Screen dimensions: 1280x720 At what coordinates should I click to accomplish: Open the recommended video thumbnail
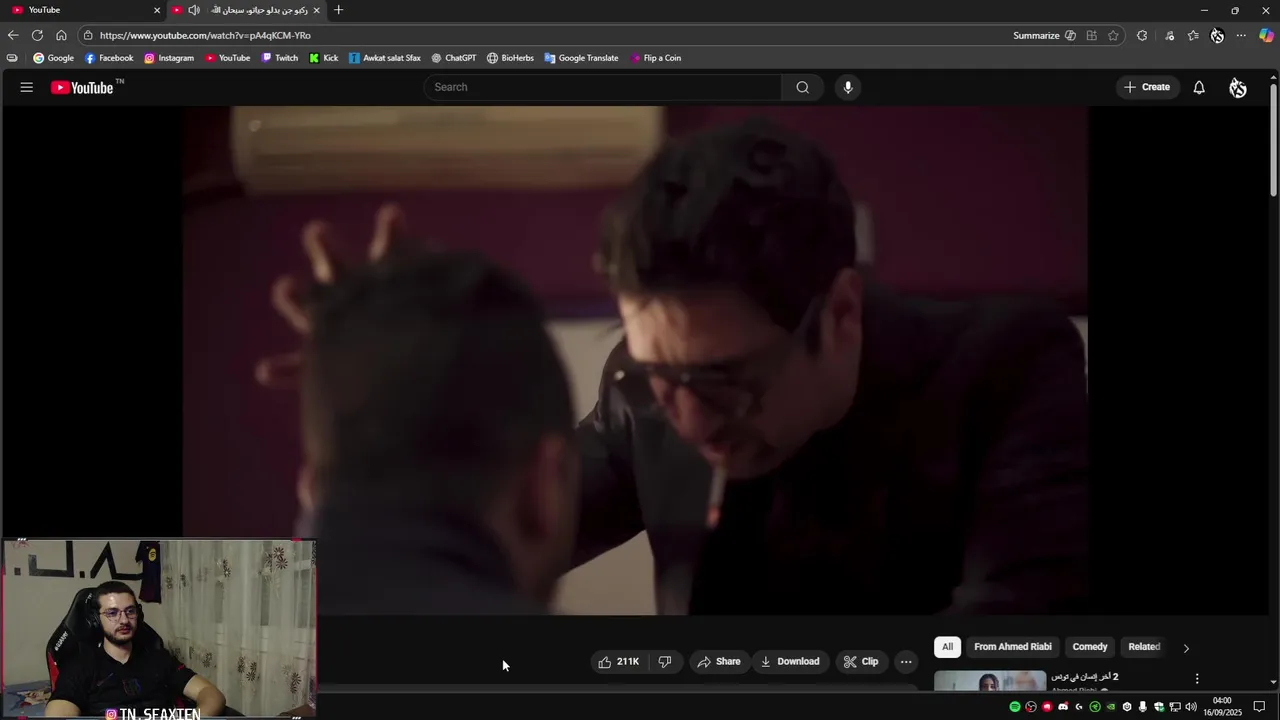(990, 681)
